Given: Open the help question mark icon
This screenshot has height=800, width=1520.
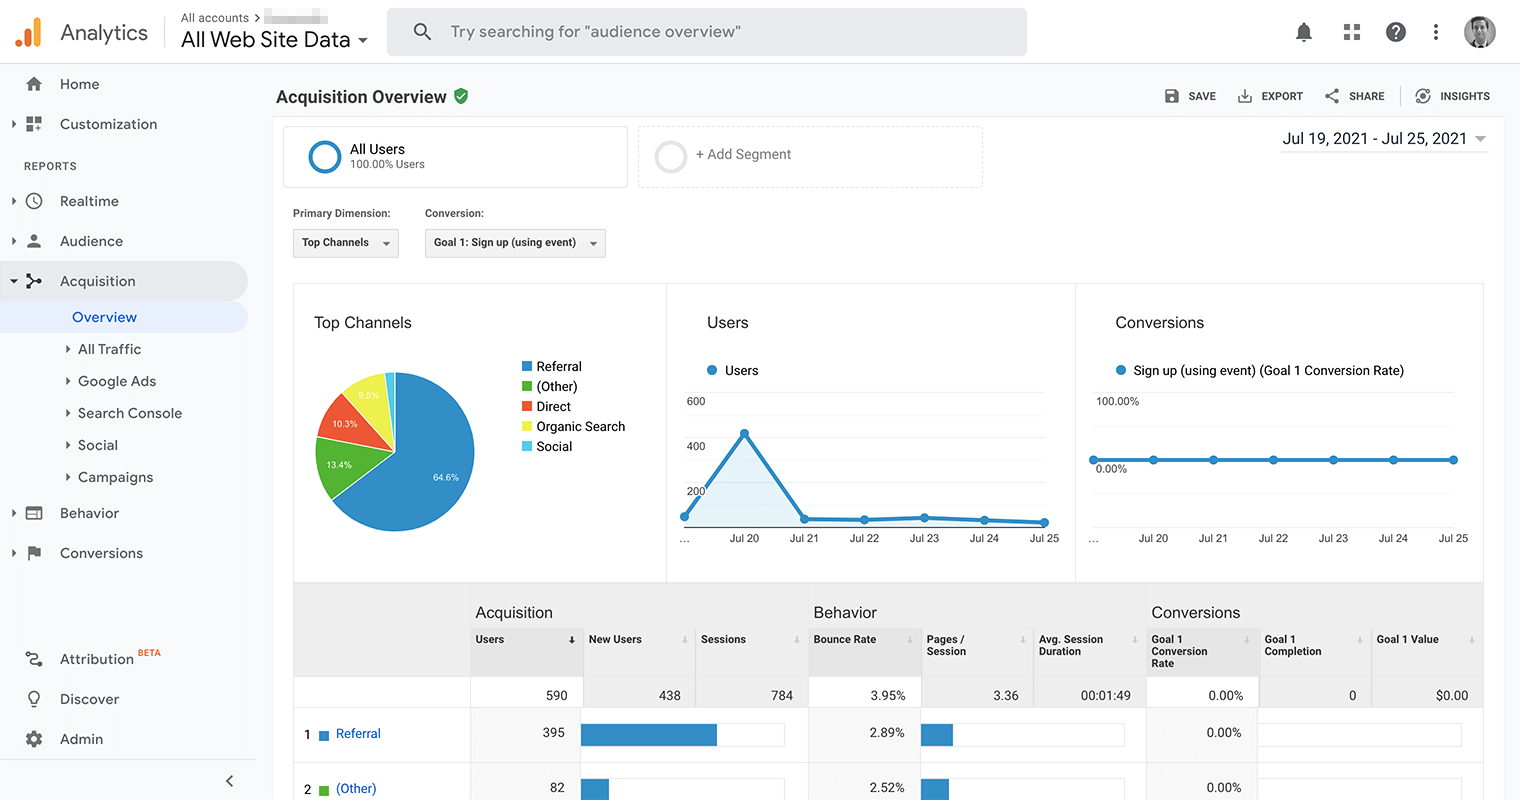Looking at the screenshot, I should point(1396,32).
